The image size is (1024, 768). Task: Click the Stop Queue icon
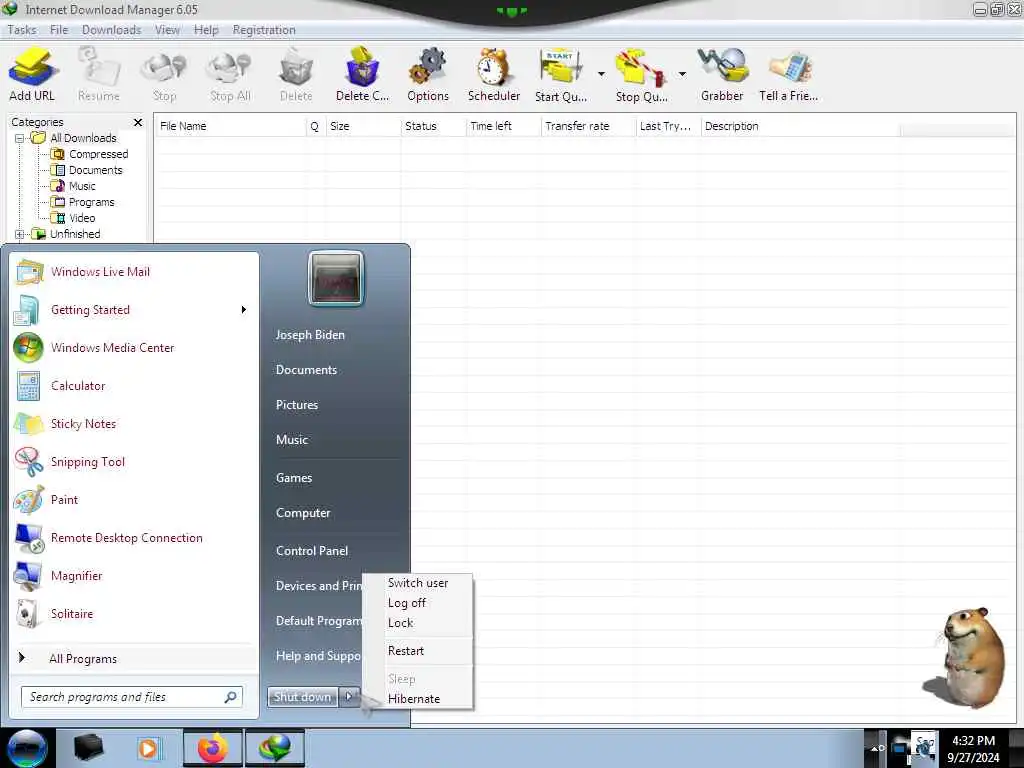tap(641, 74)
